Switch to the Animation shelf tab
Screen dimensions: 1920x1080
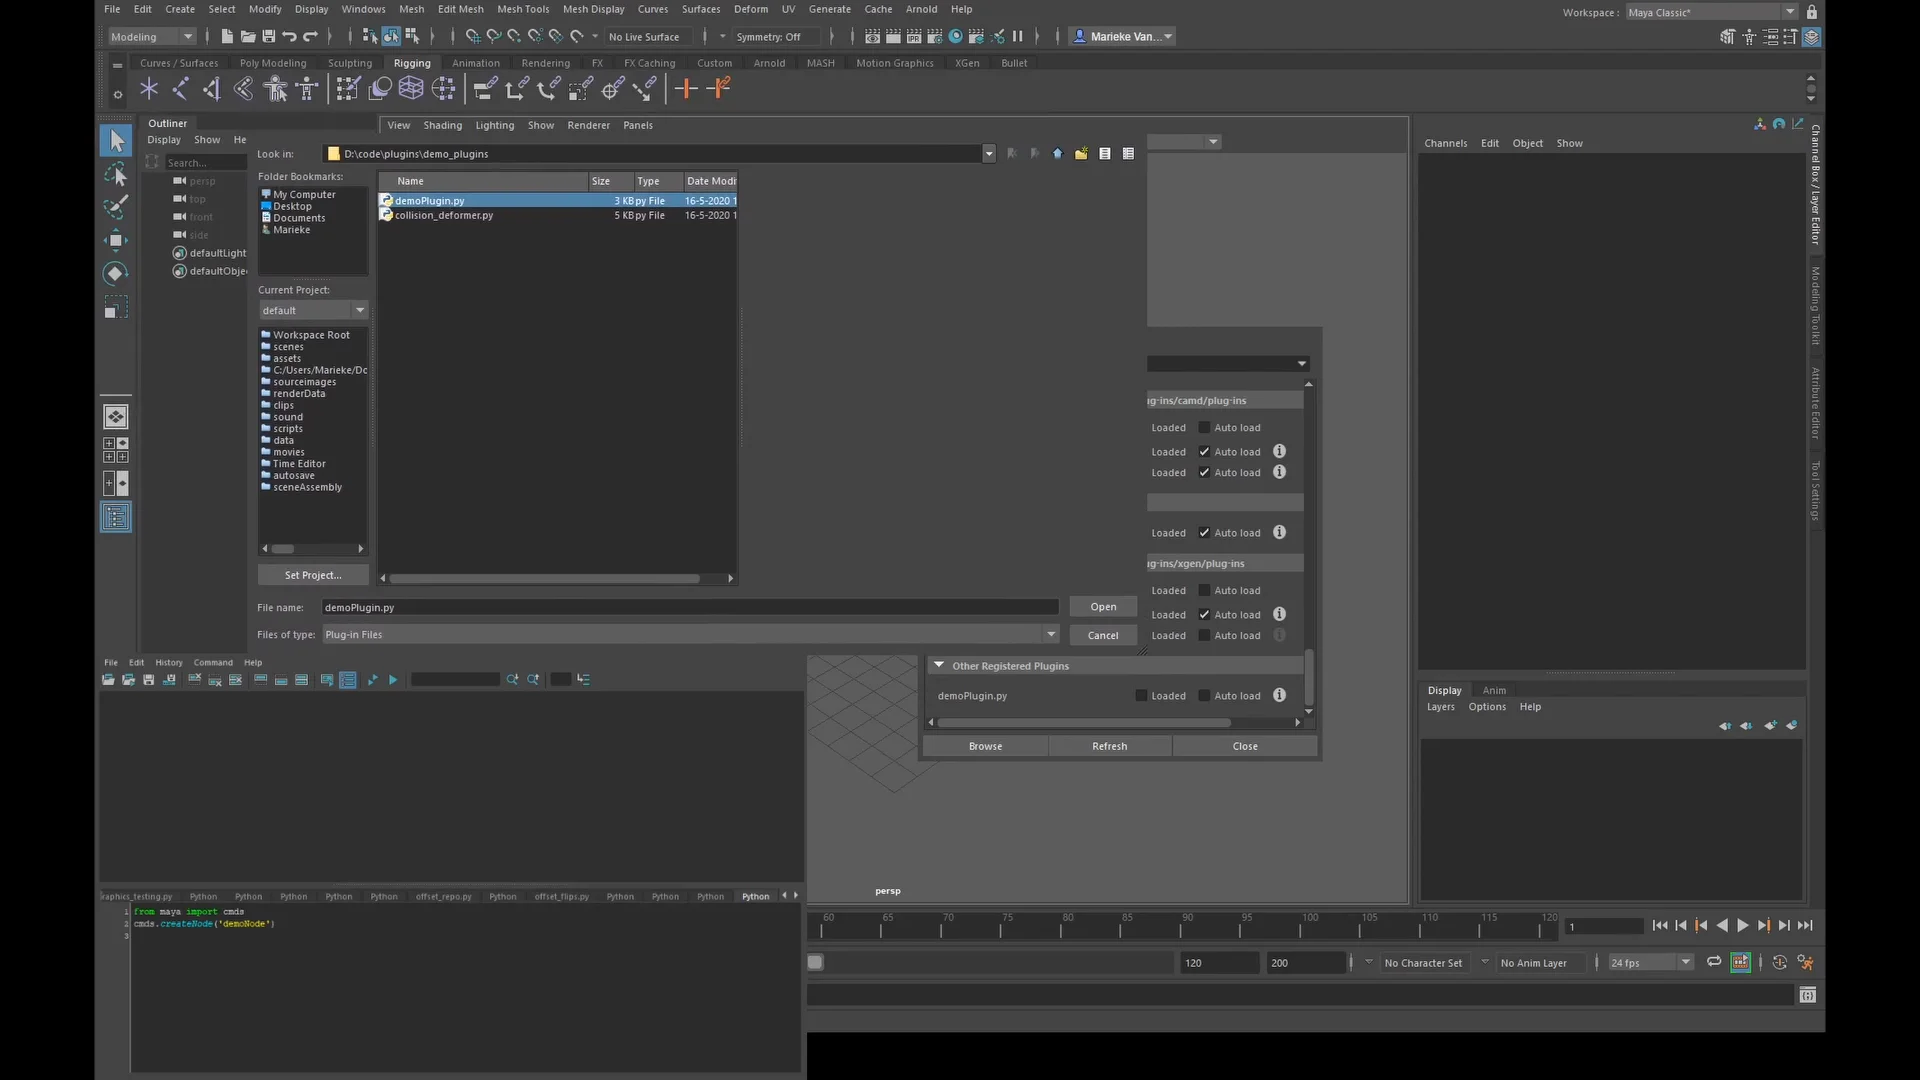point(475,63)
